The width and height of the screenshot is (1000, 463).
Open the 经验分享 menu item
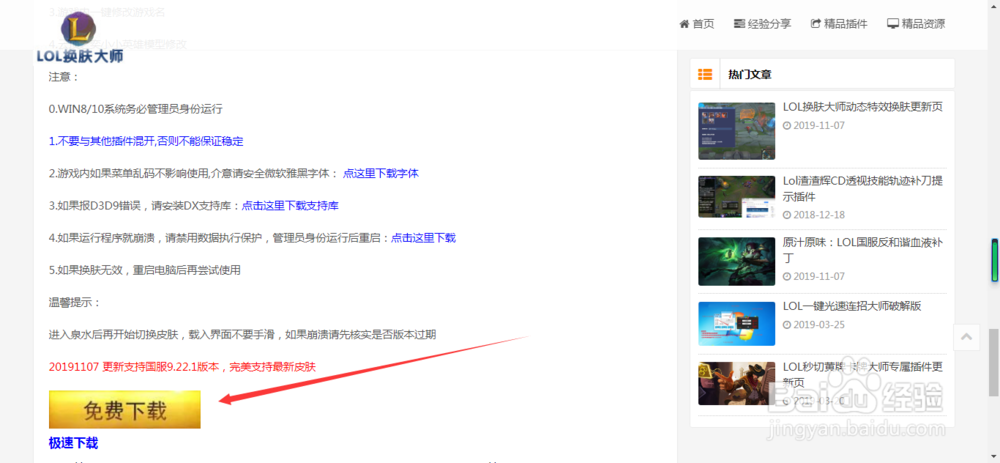click(762, 24)
